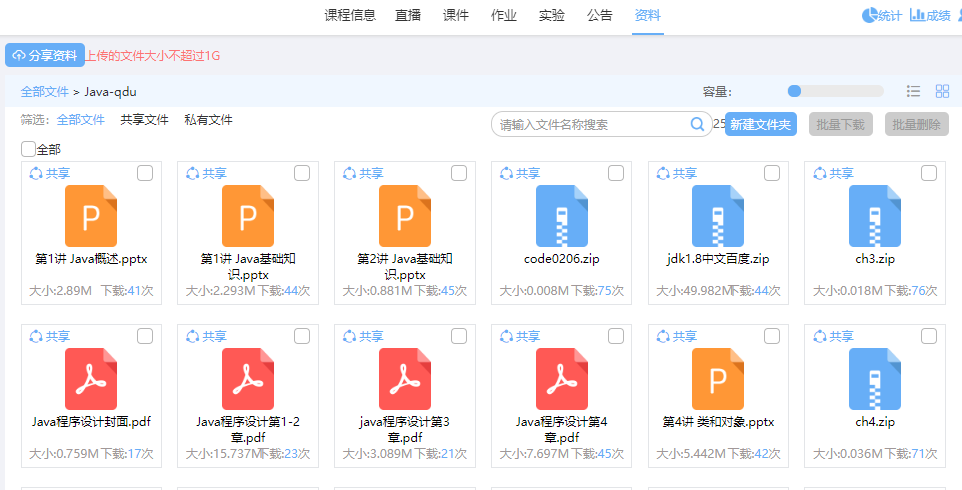962x490 pixels.
Task: Open the jdk1.8中文百度.zip file icon
Action: (x=718, y=216)
